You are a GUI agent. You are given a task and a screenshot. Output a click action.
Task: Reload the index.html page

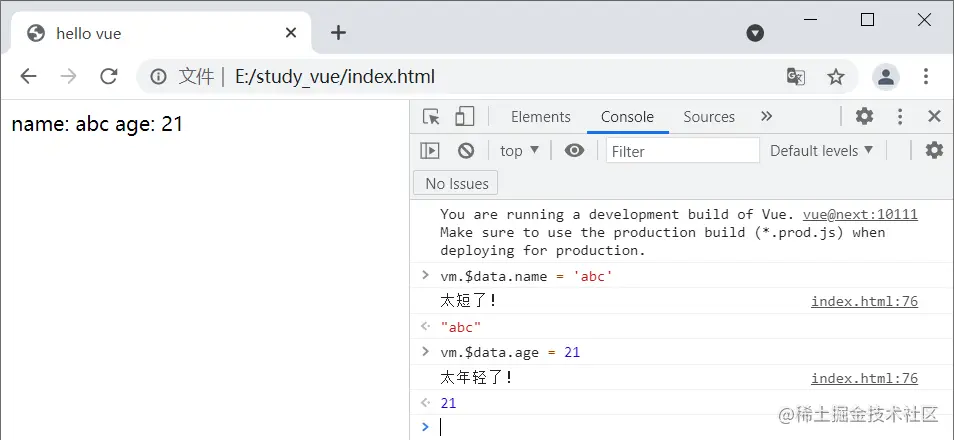pos(108,76)
